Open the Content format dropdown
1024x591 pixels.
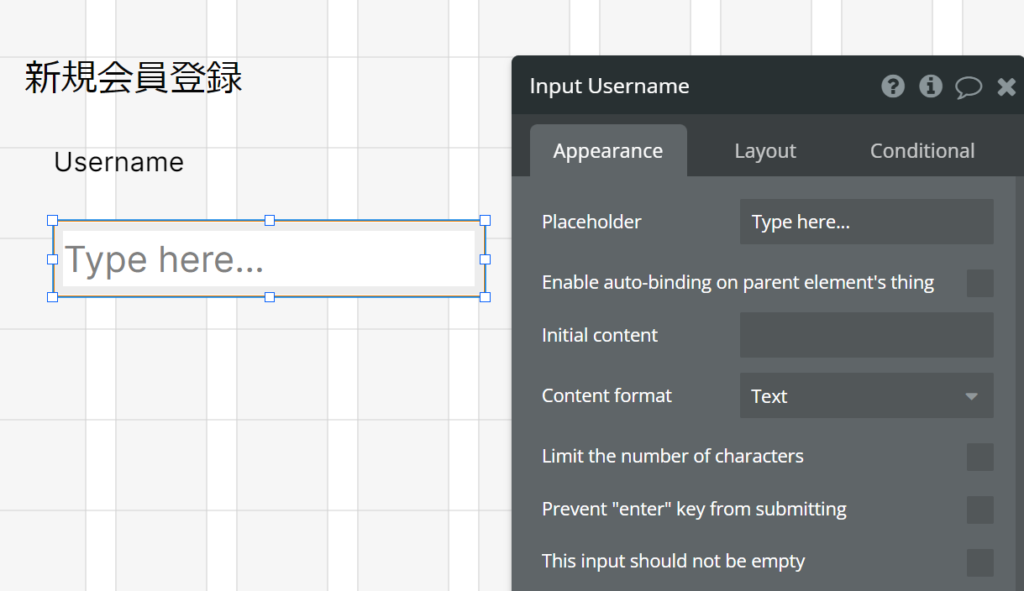[866, 396]
